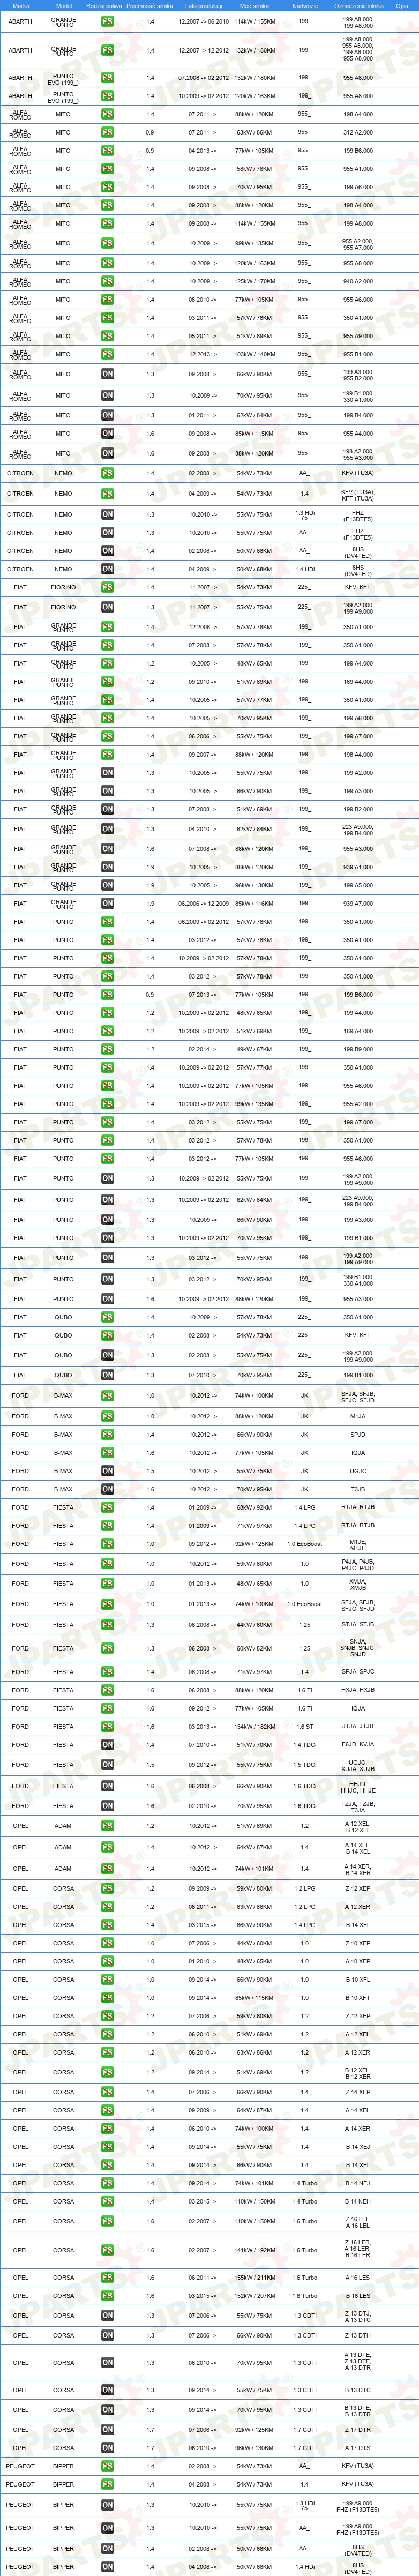Click diesel ON icon in Opel Corsa A 17 DTS row
Image resolution: width=419 pixels, height=2576 pixels.
[107, 2448]
